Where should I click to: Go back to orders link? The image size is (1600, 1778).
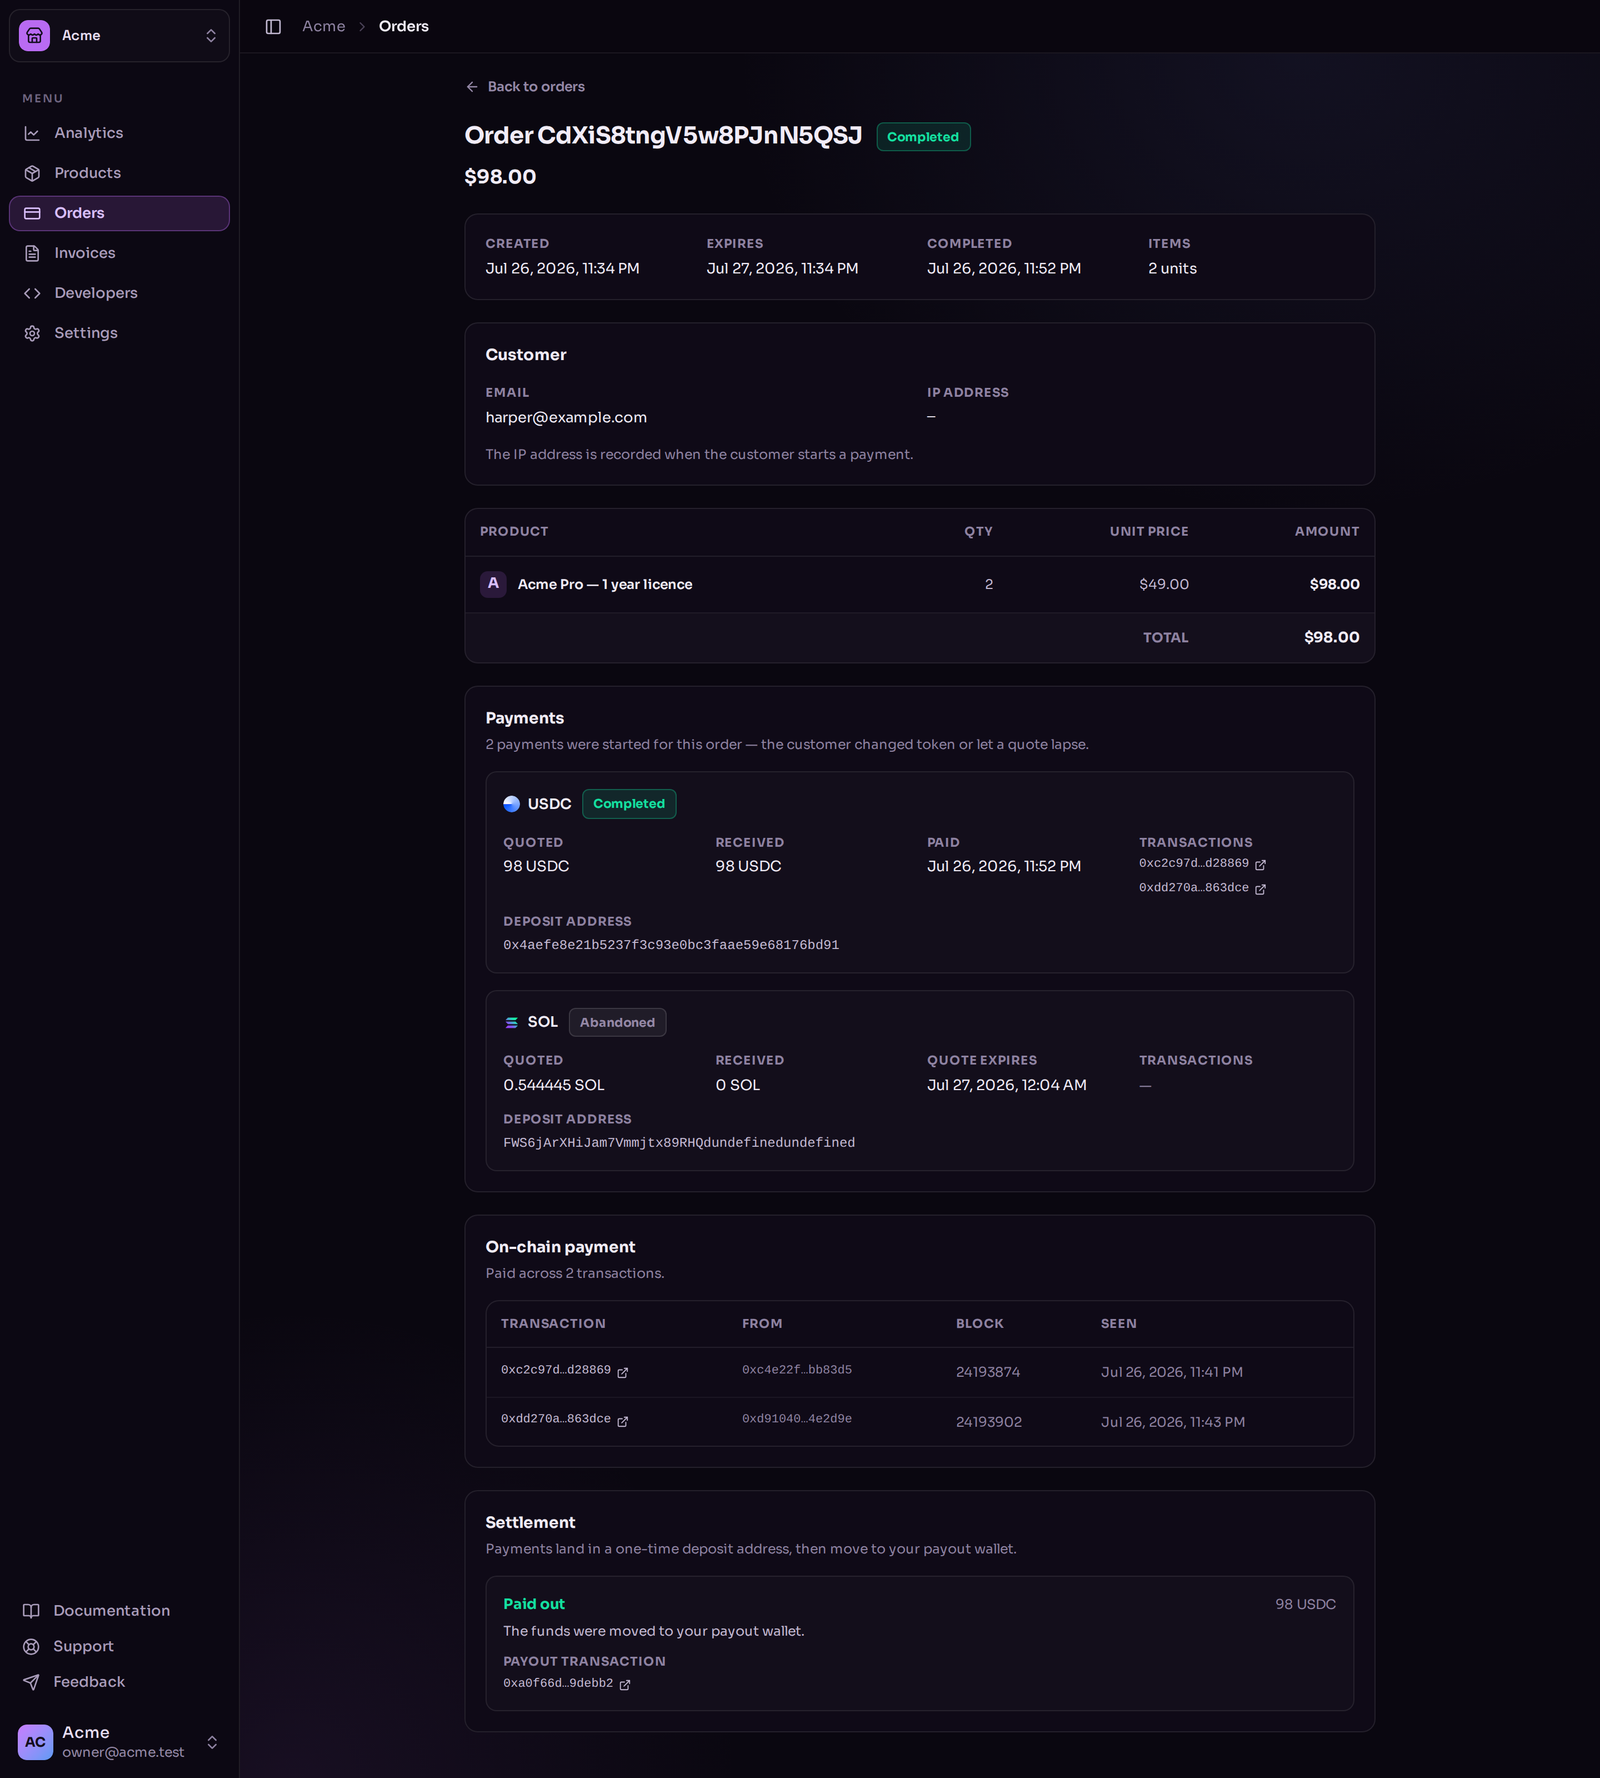tap(525, 87)
